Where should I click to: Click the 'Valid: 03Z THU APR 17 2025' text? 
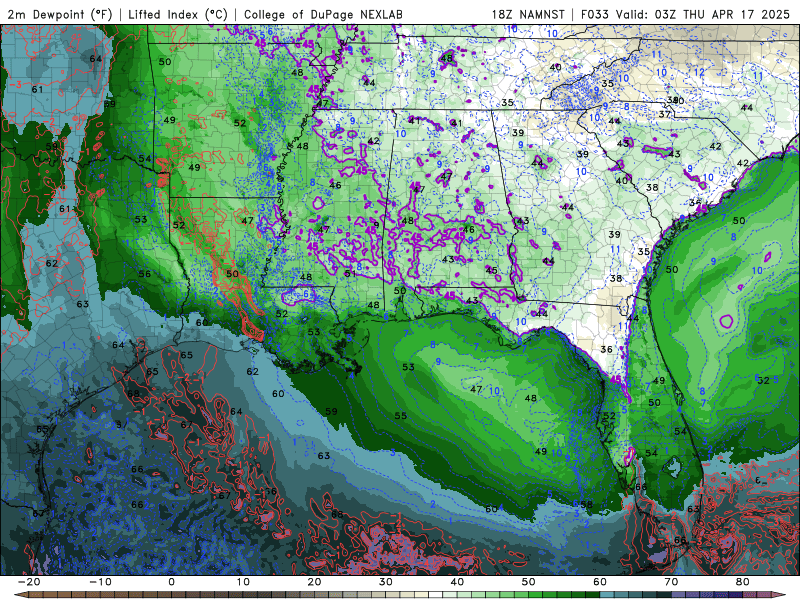703,14
